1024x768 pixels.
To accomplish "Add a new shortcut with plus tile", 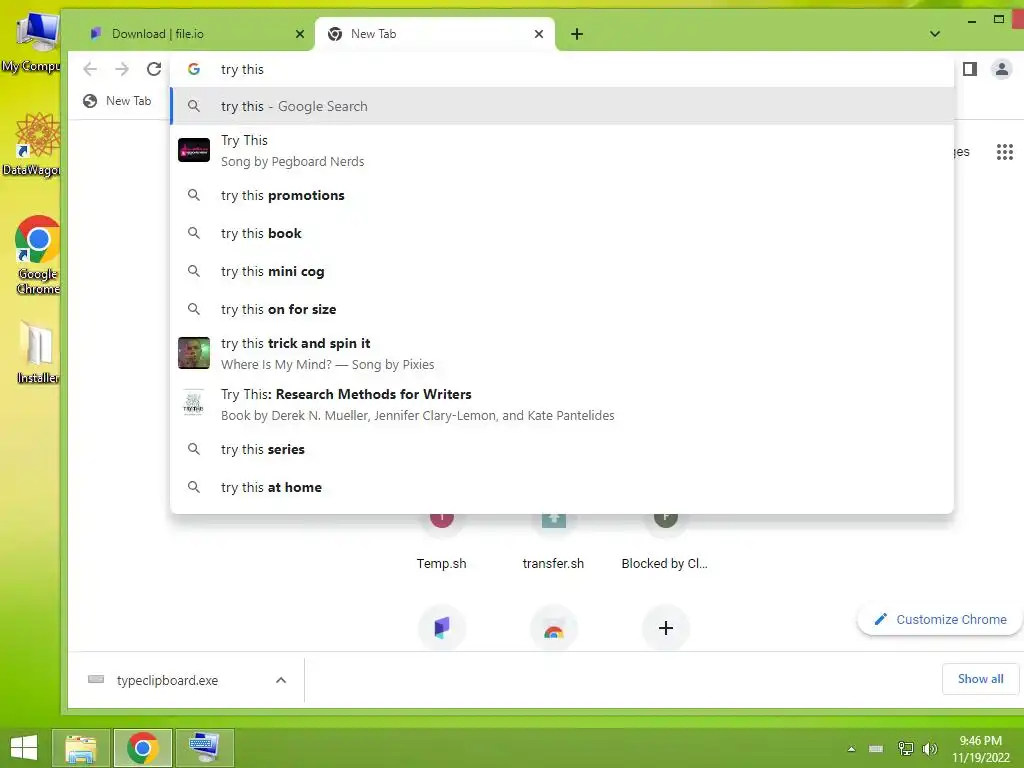I will [x=665, y=628].
